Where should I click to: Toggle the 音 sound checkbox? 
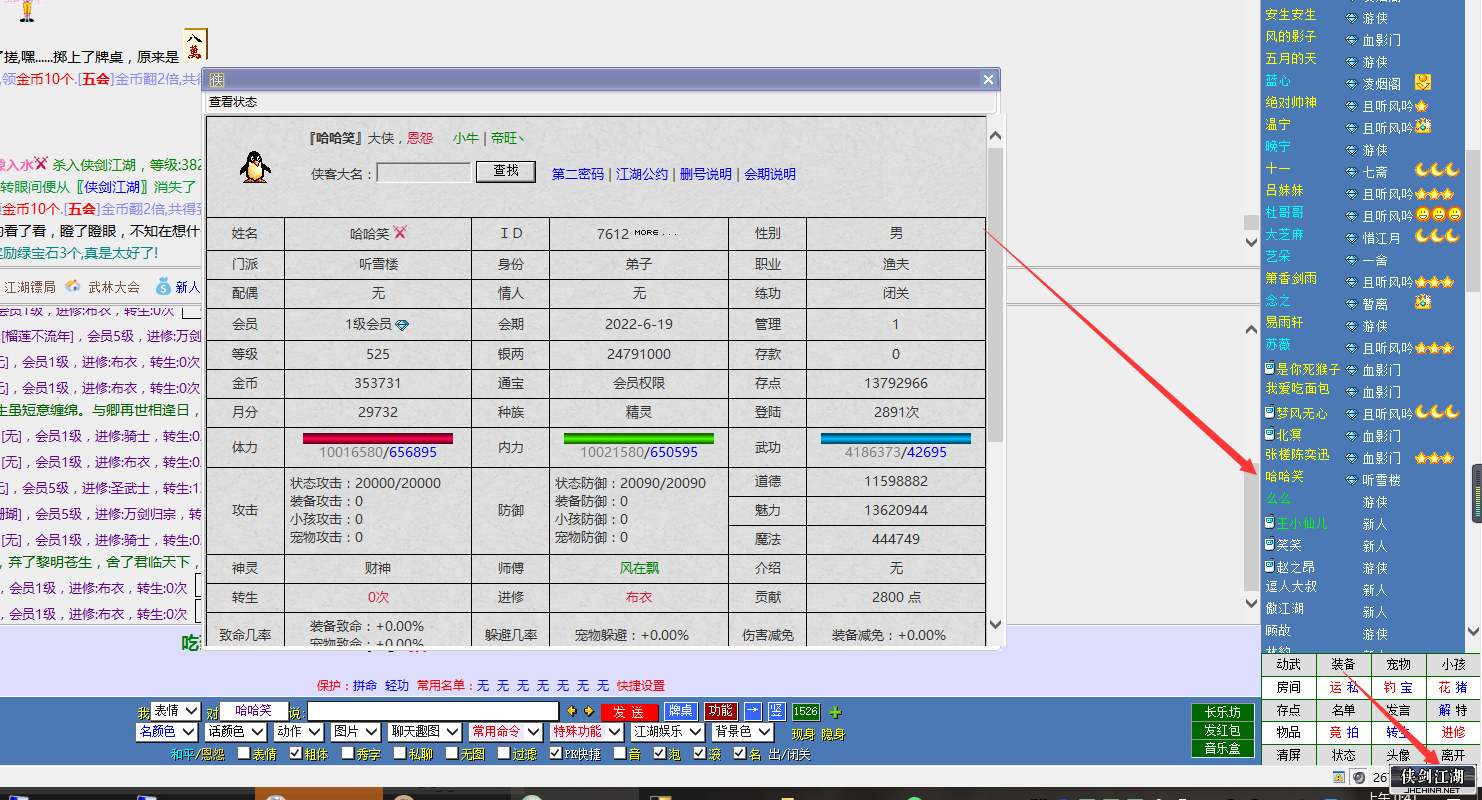coord(620,754)
